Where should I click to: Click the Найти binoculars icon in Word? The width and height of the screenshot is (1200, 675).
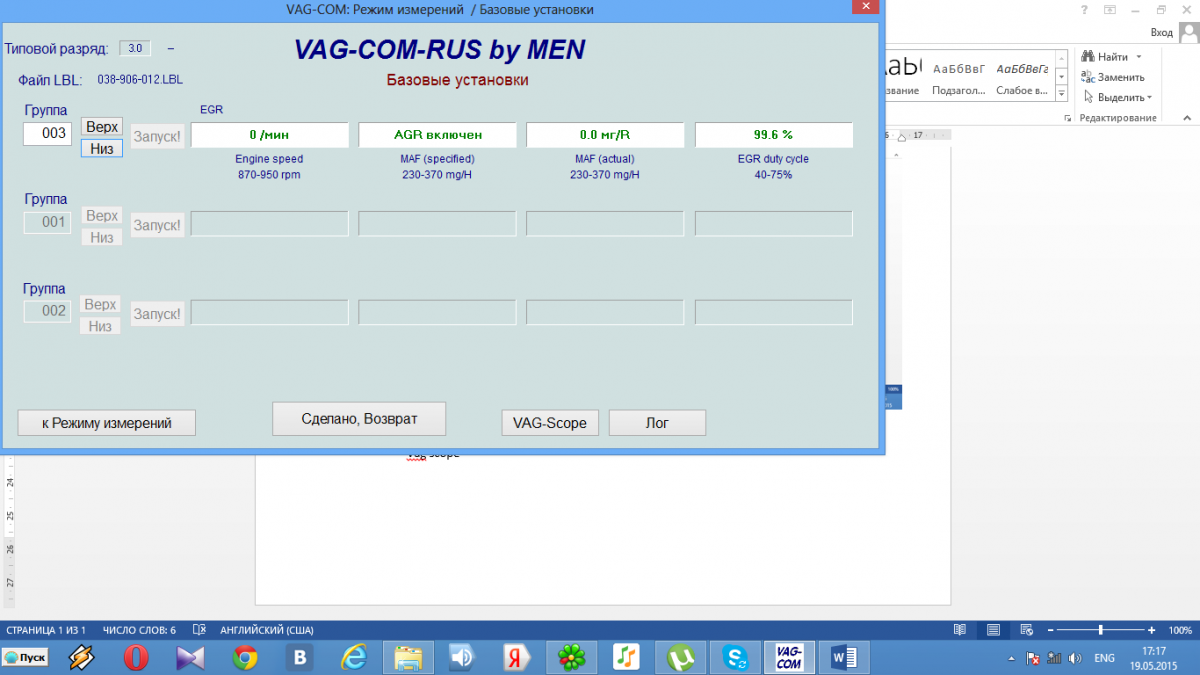(1089, 57)
